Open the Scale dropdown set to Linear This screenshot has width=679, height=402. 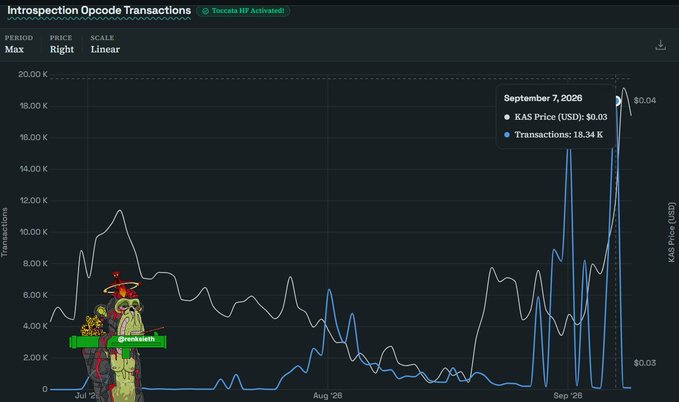click(105, 44)
